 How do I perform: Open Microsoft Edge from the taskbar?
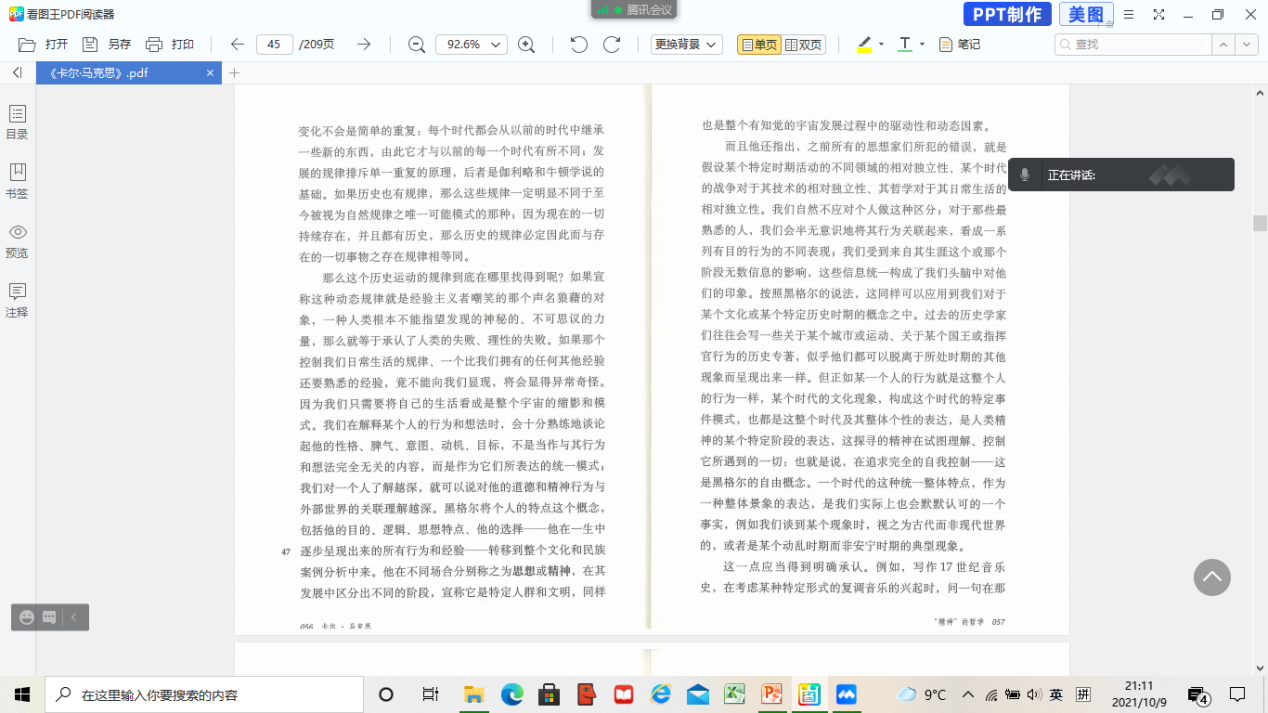(x=512, y=694)
